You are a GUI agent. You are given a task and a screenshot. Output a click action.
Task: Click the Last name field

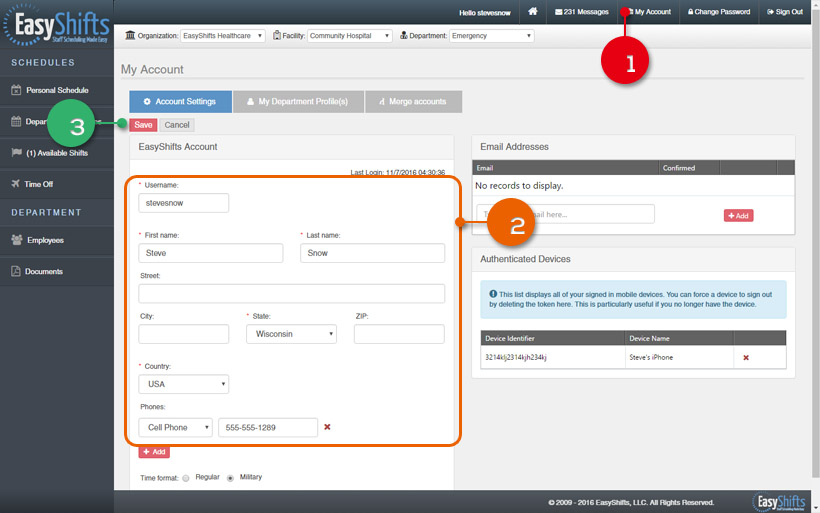[x=372, y=253]
